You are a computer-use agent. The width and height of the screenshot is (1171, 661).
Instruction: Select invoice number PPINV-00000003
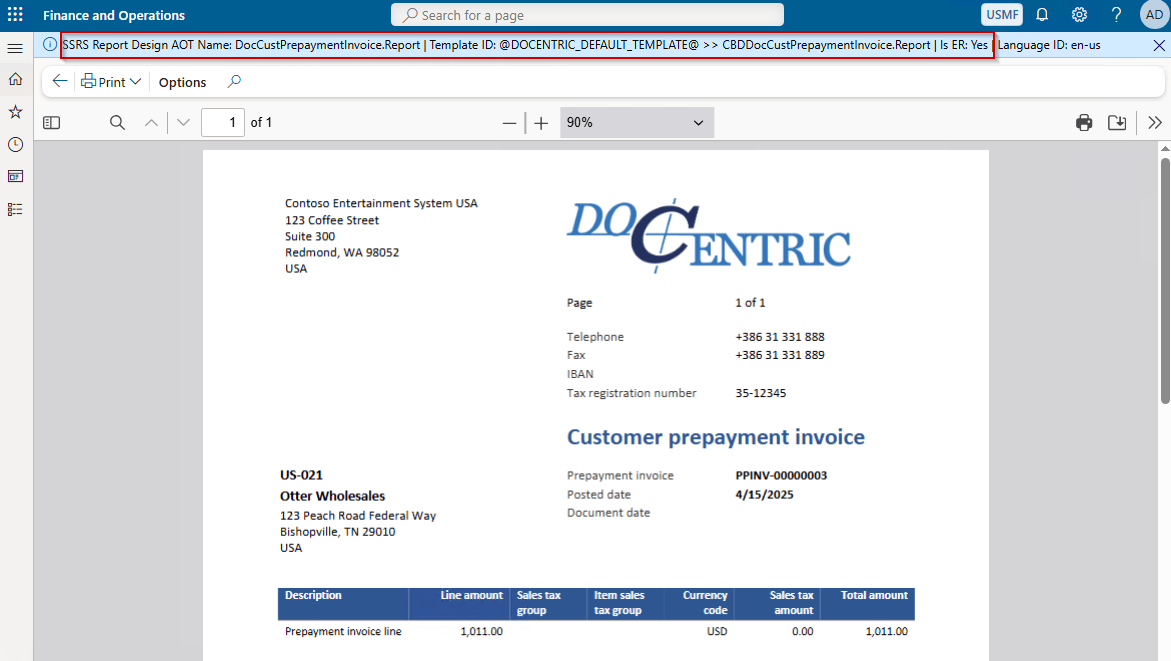pyautogui.click(x=781, y=475)
